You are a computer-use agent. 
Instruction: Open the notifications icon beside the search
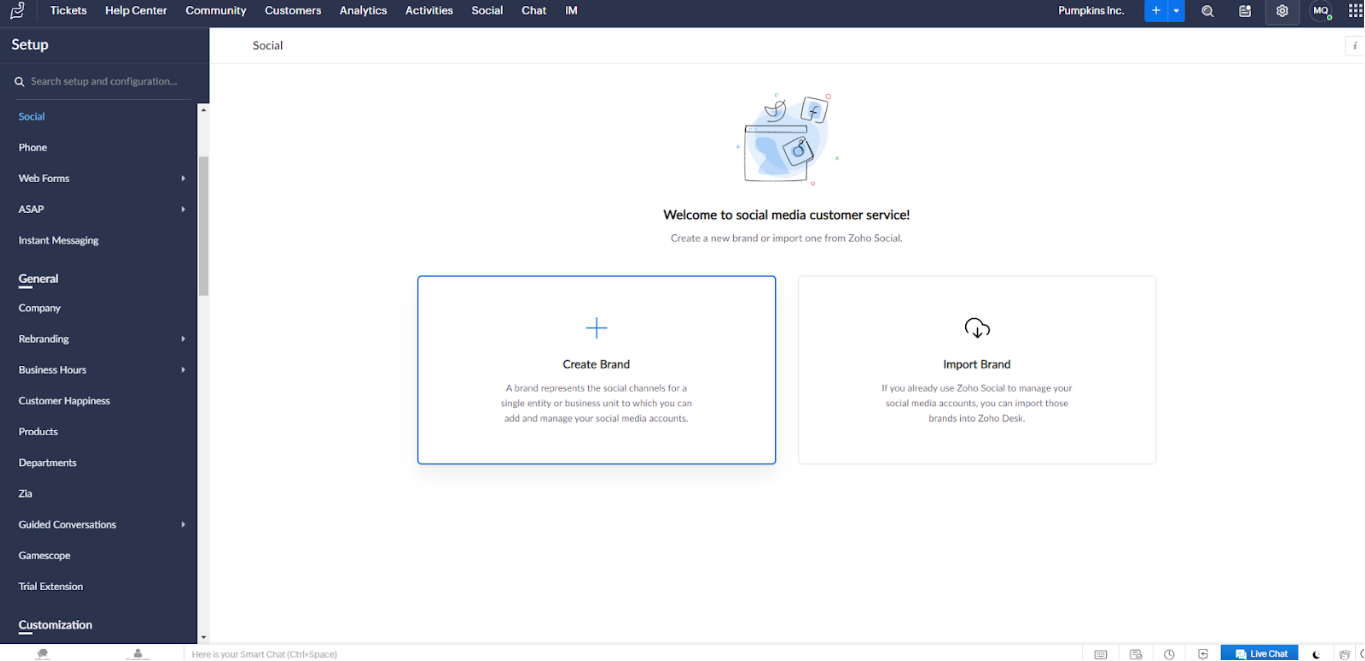click(x=1245, y=11)
